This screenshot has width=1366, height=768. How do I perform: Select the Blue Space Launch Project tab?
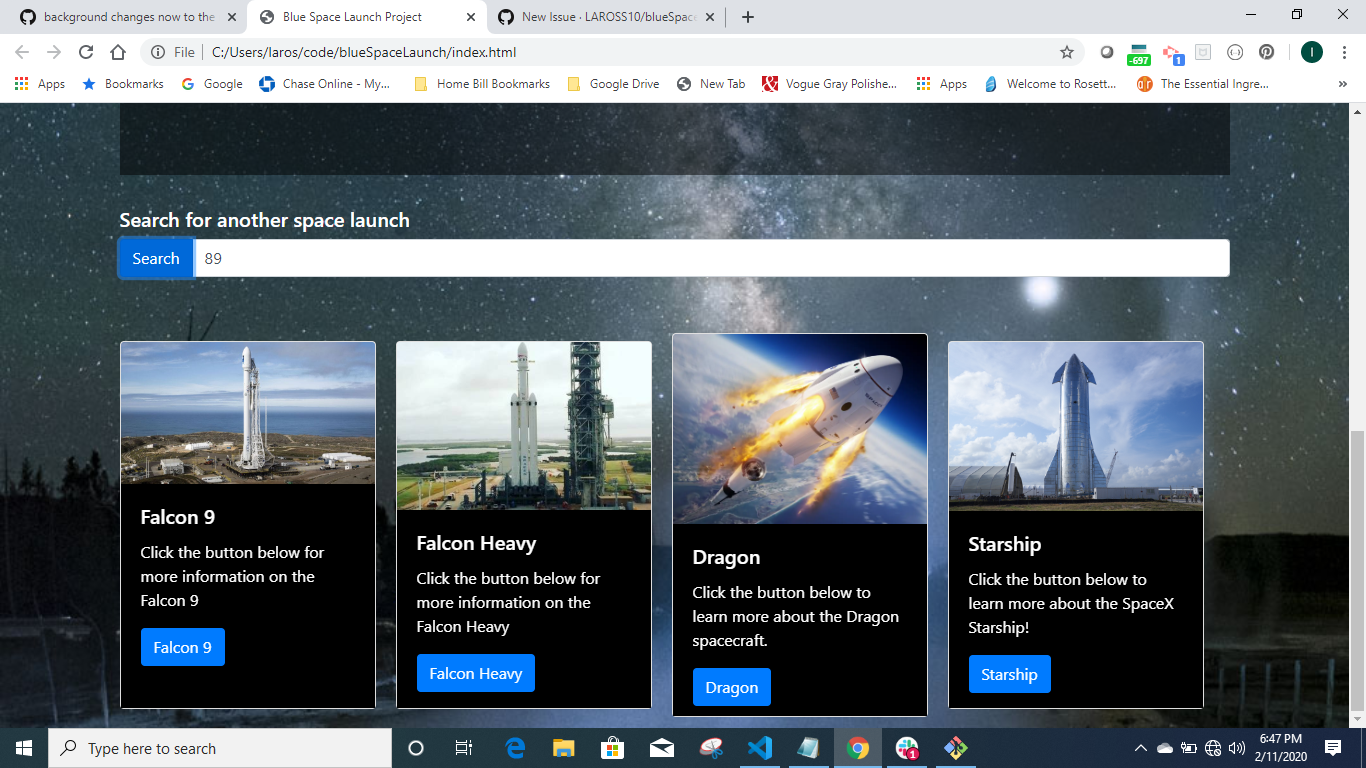coord(365,17)
